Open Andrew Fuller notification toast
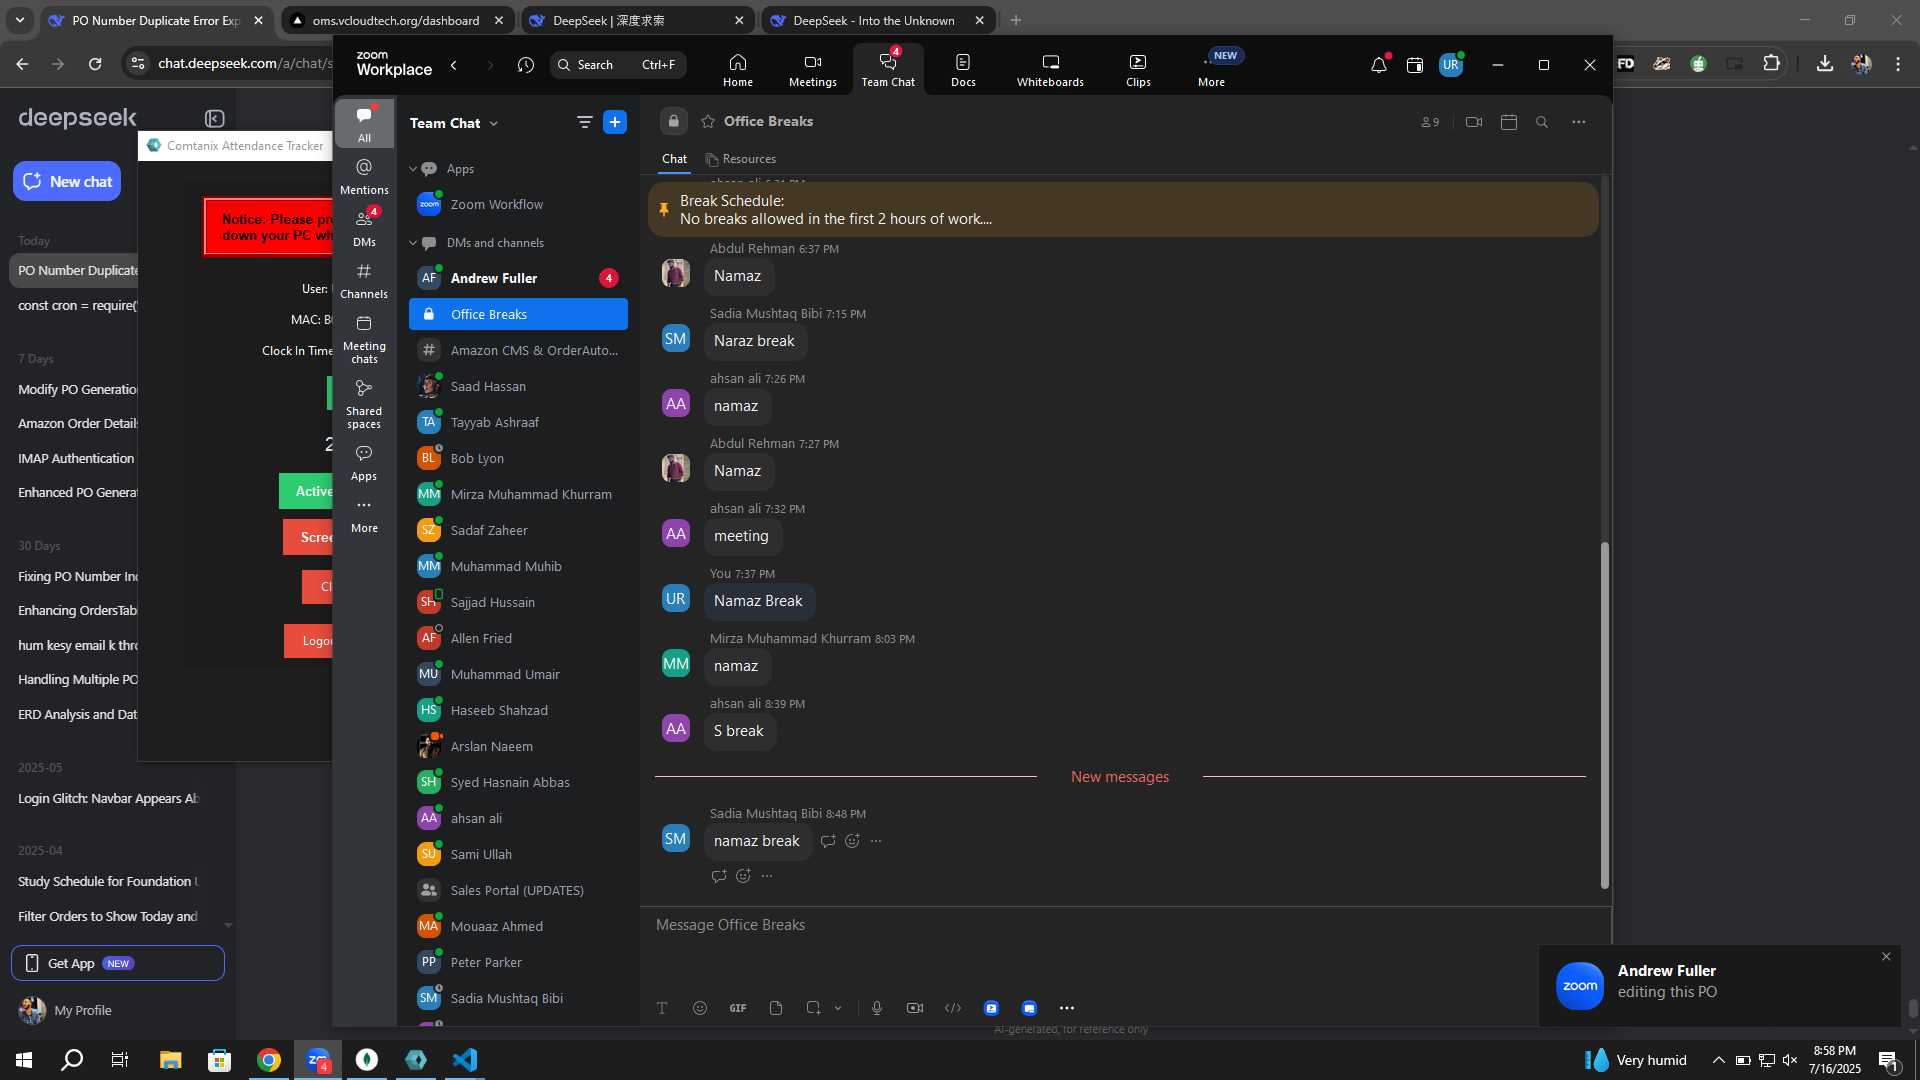1920x1080 pixels. (1718, 985)
